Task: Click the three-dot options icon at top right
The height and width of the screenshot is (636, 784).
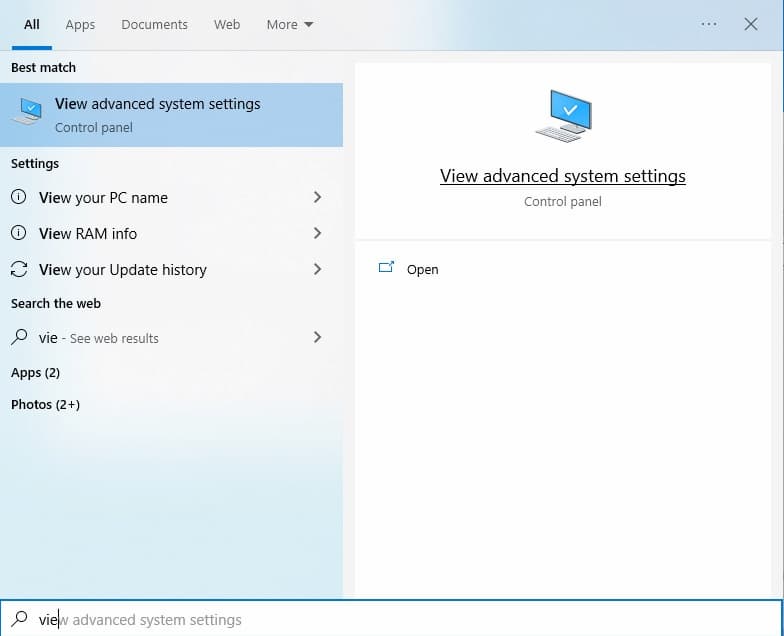Action: click(x=709, y=24)
